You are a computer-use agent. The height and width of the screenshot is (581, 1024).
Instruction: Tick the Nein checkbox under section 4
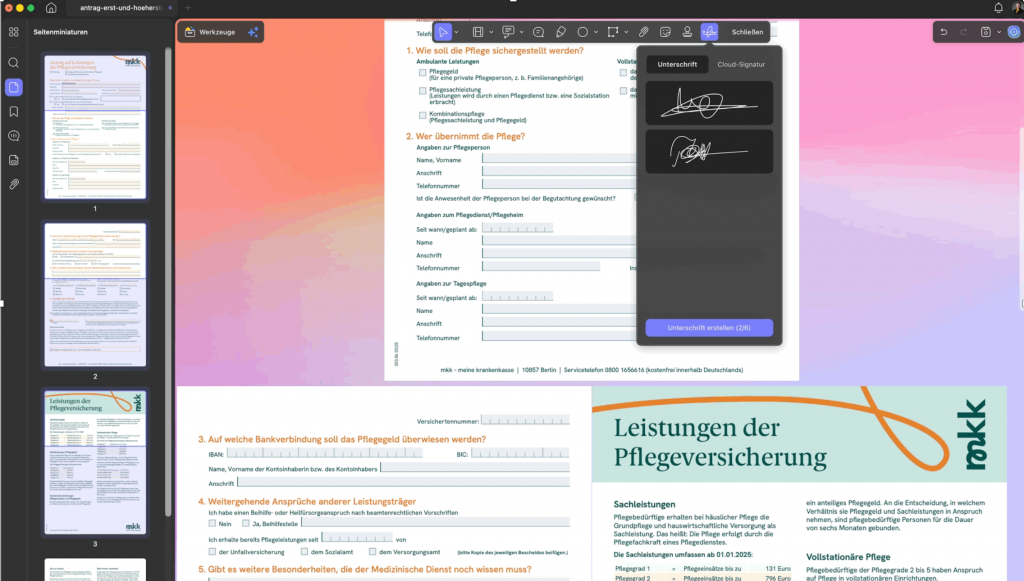click(x=212, y=523)
